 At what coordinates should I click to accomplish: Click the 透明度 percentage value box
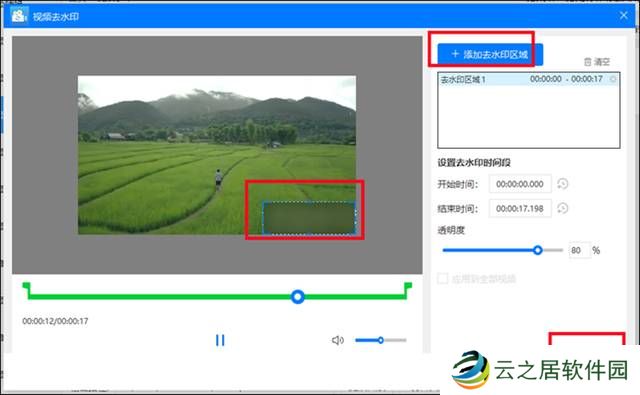[580, 250]
